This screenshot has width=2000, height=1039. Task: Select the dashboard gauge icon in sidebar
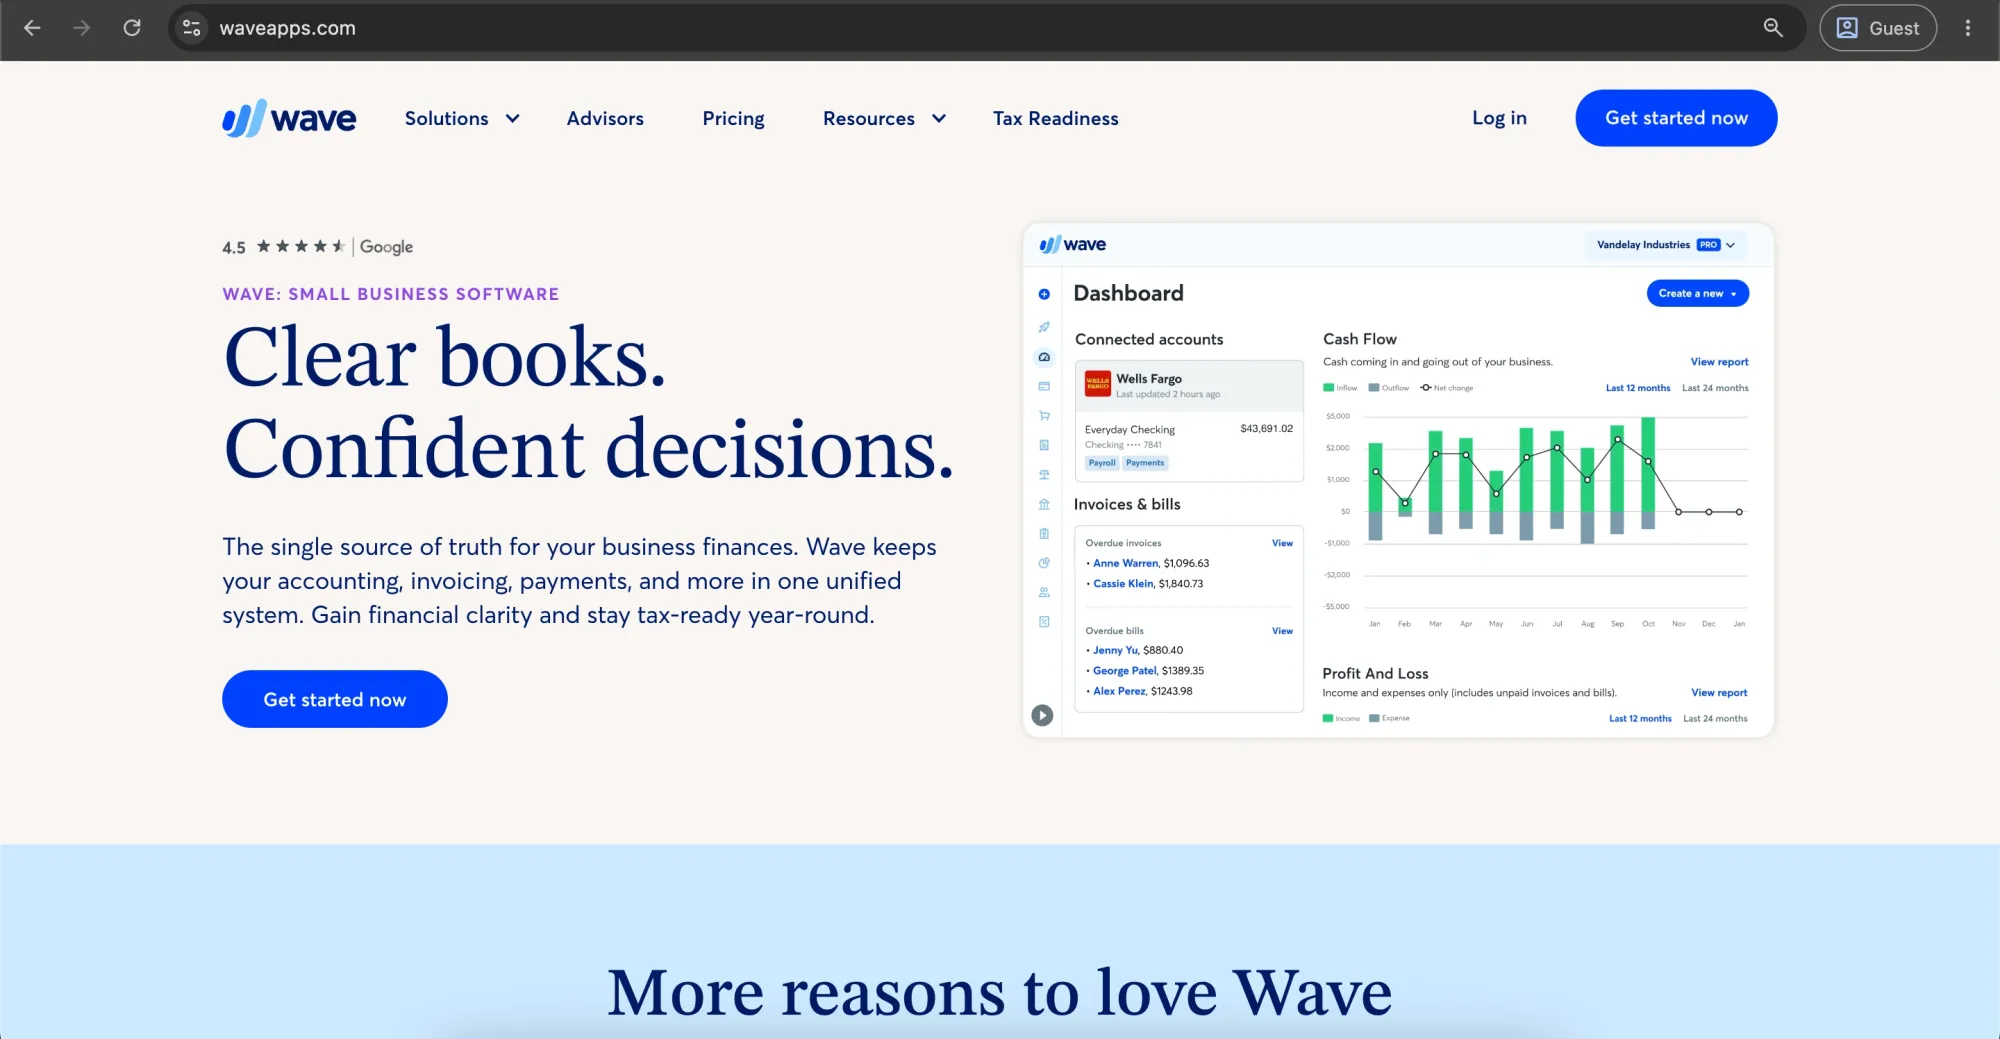(1044, 357)
